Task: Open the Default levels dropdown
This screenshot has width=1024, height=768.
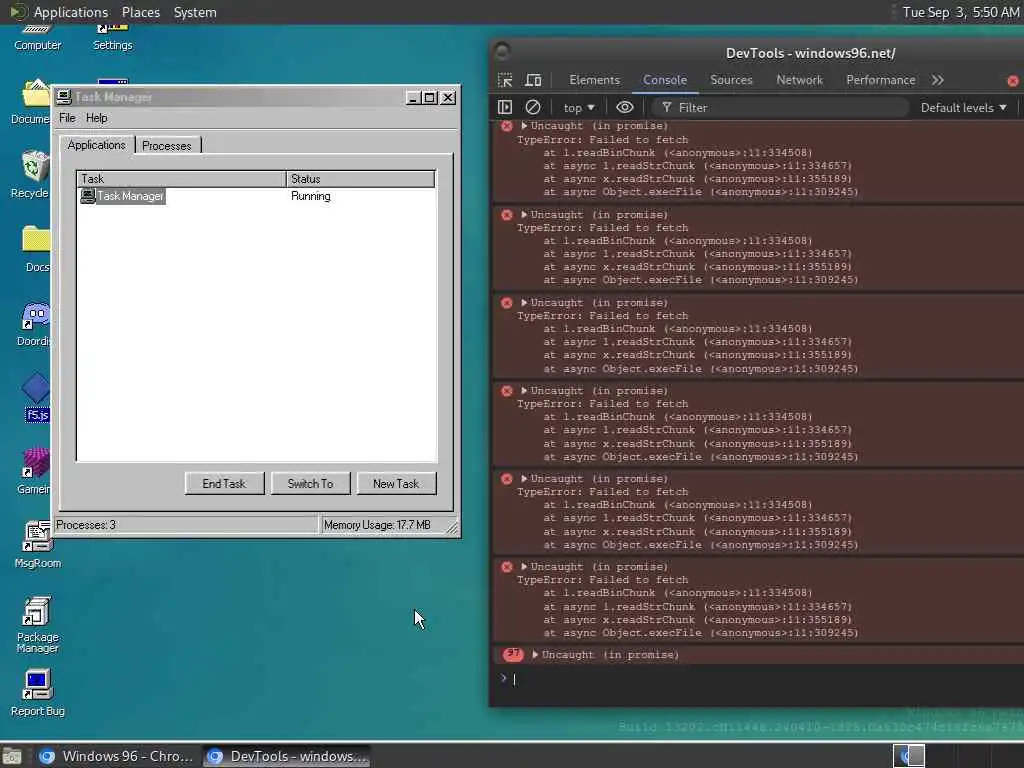Action: pyautogui.click(x=963, y=108)
